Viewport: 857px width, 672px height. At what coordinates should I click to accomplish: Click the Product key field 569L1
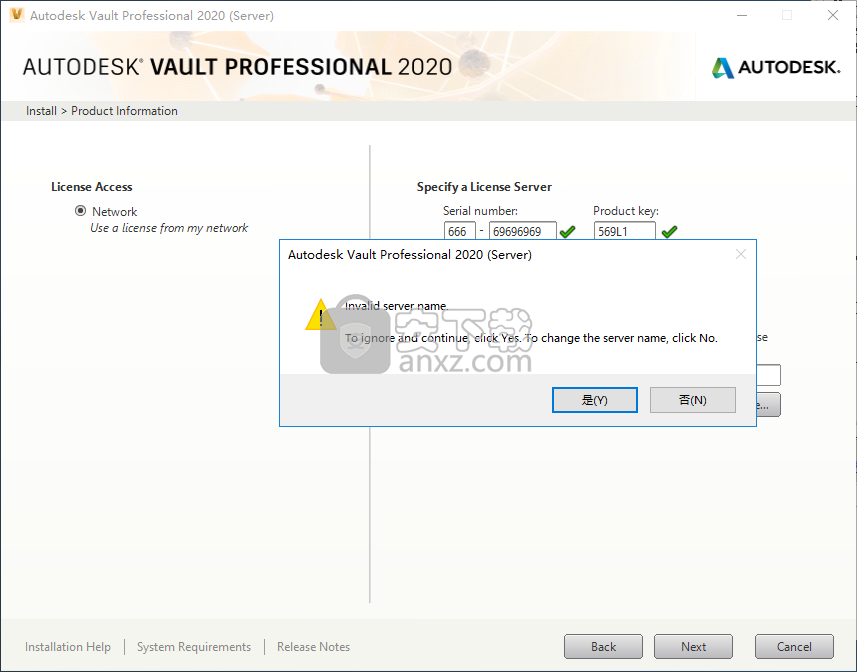(624, 231)
